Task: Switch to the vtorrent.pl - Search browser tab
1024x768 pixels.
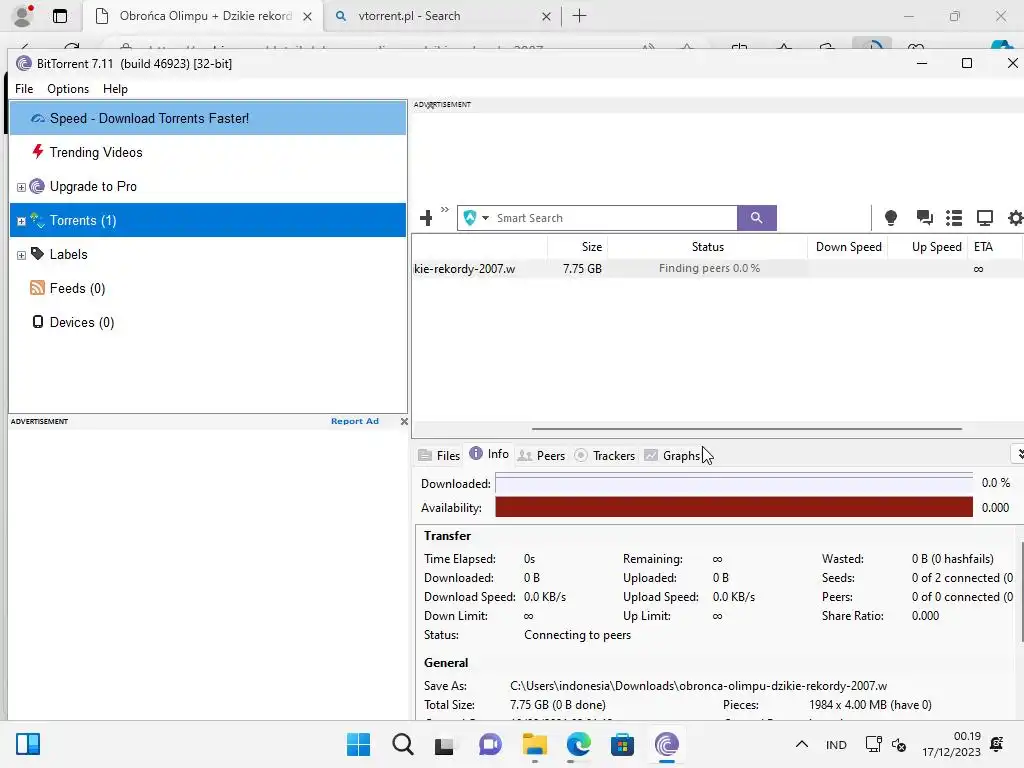Action: click(441, 16)
